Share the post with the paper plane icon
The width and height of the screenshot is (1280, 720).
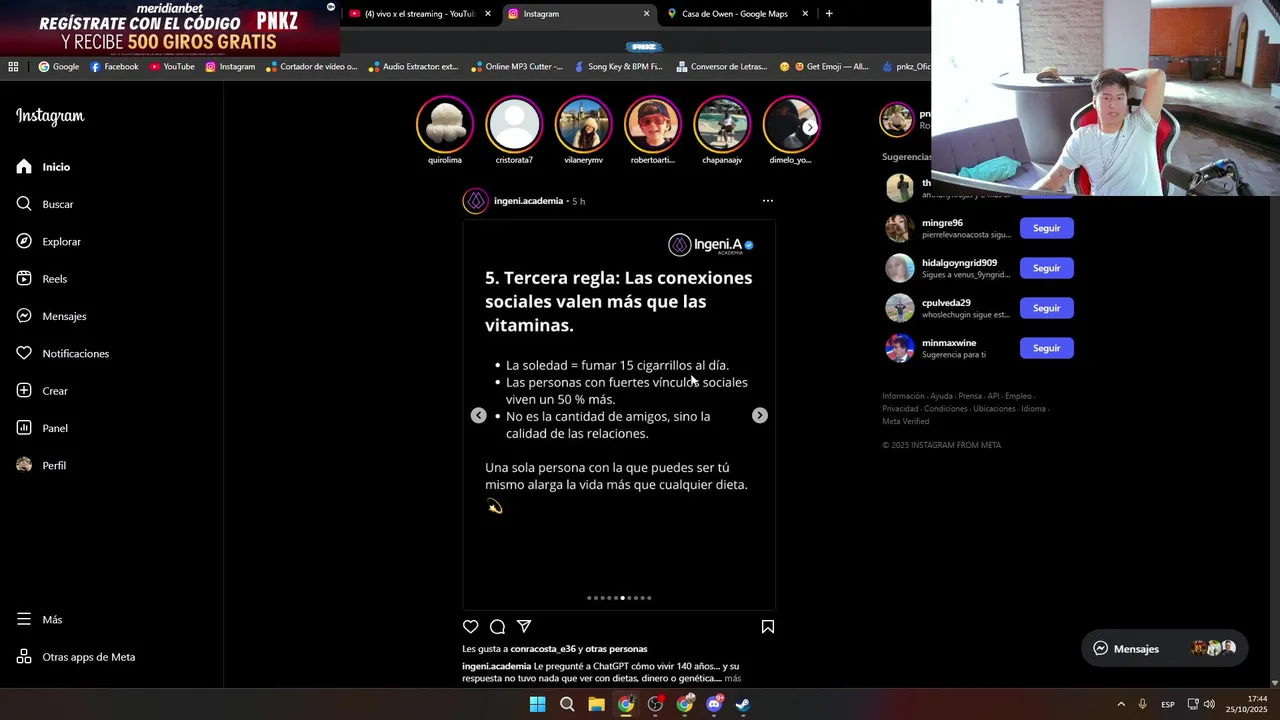[x=524, y=627]
